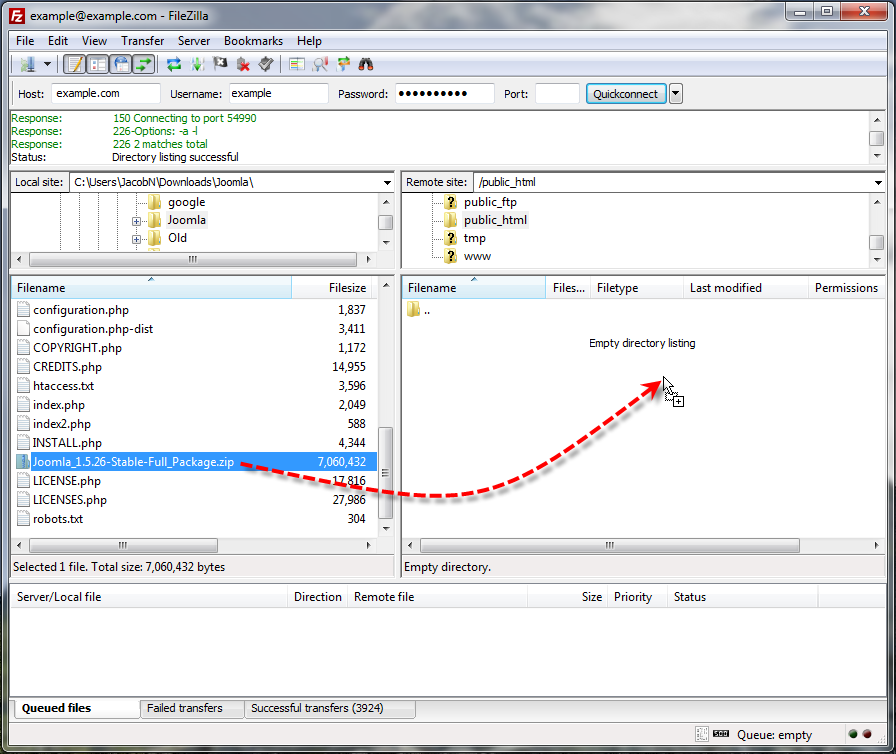Open the Site Manager icon
Image resolution: width=896 pixels, height=754 pixels.
point(26,65)
